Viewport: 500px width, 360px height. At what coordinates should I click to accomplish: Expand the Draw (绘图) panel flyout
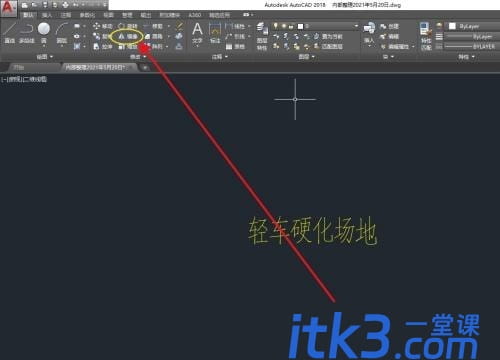tap(45, 57)
